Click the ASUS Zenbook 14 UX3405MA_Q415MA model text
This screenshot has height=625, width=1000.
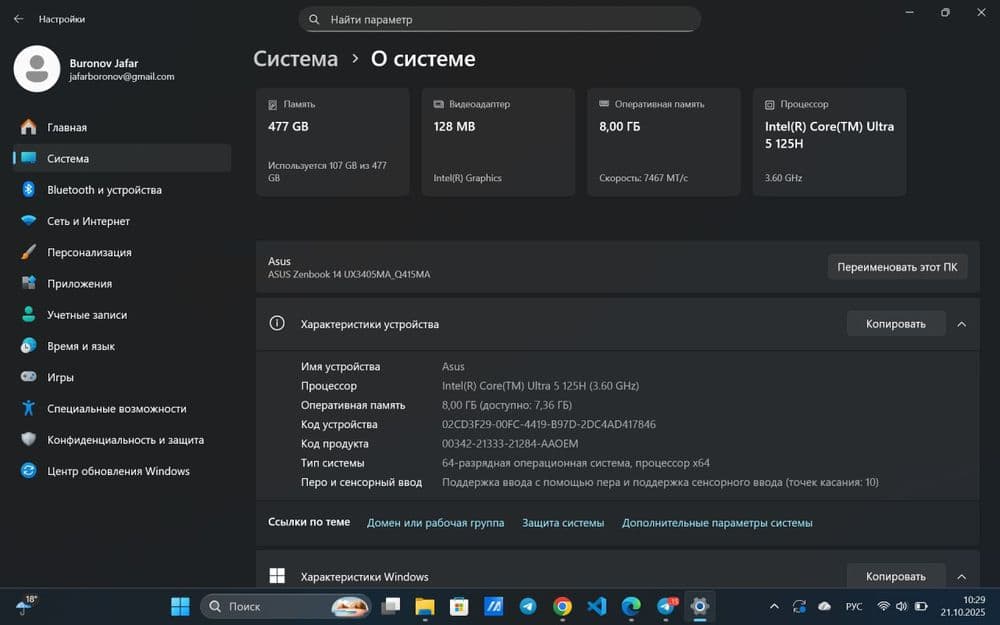point(349,274)
